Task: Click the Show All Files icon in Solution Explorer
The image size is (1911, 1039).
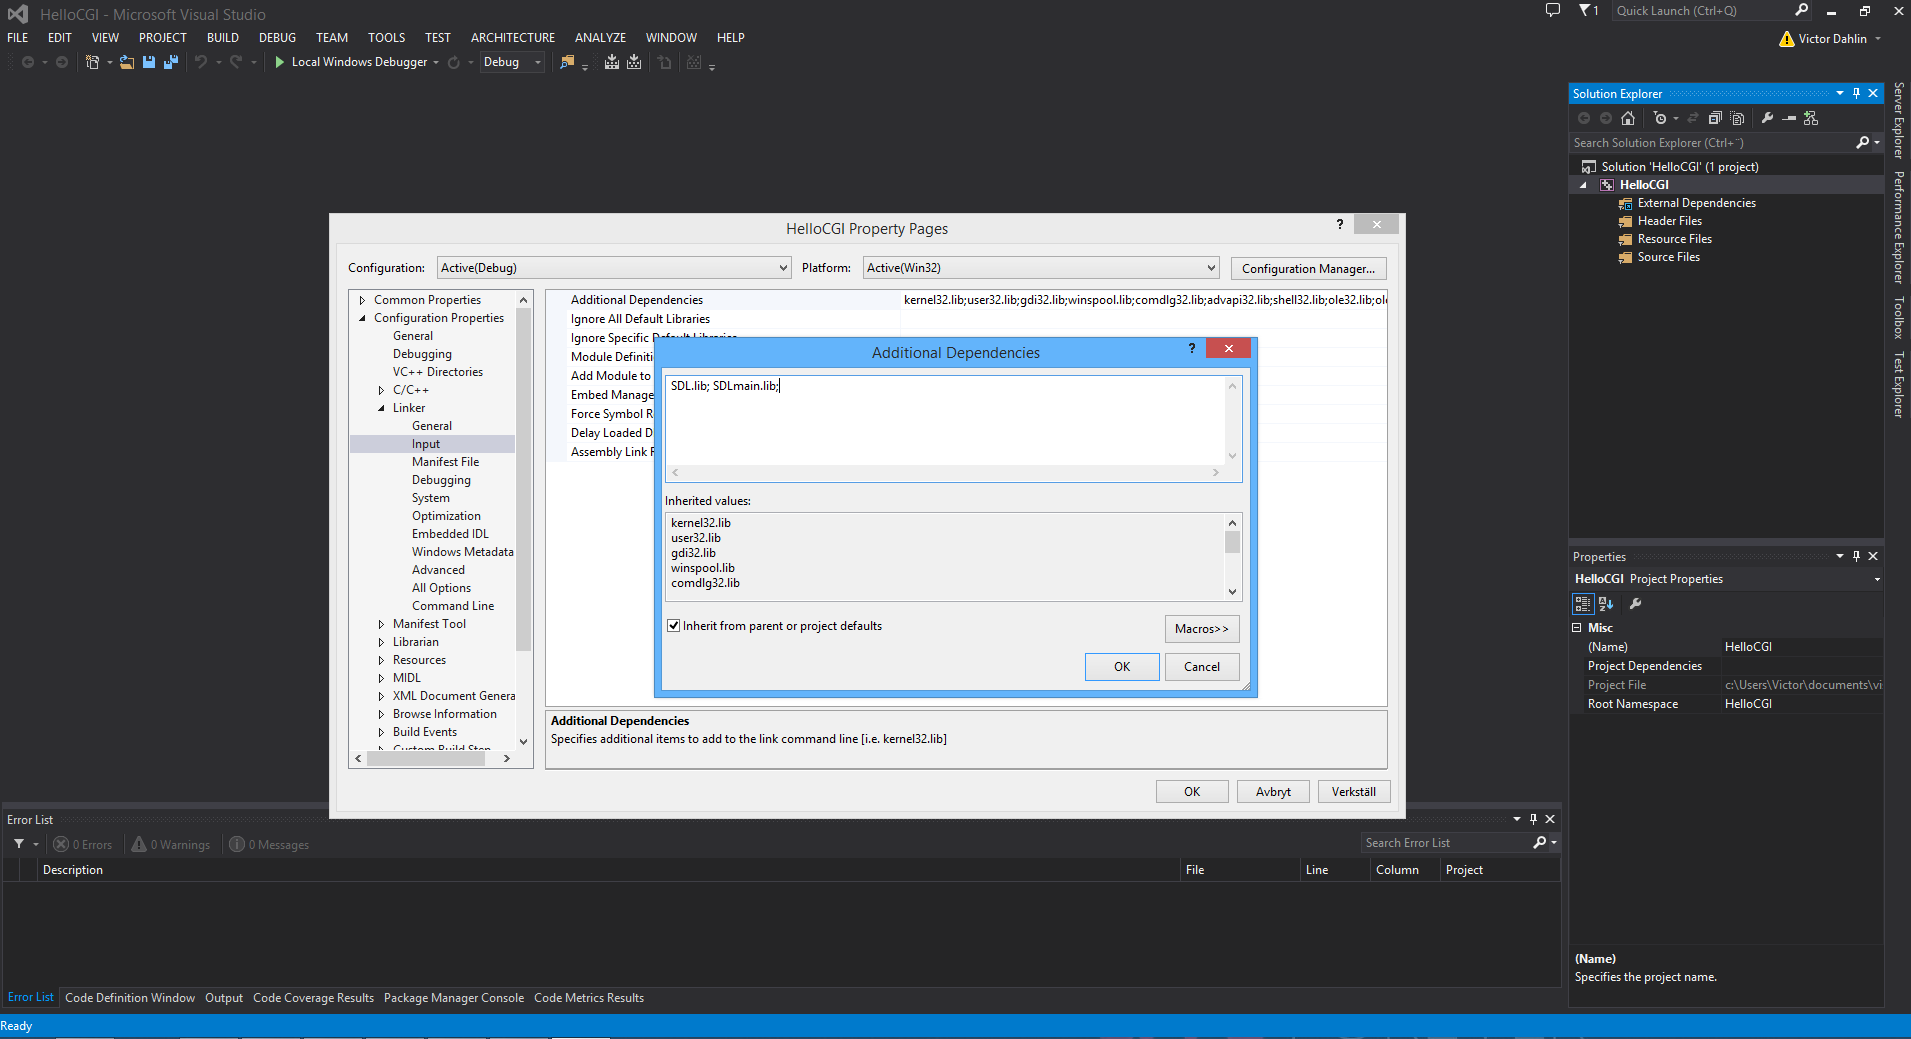Action: 1737,118
